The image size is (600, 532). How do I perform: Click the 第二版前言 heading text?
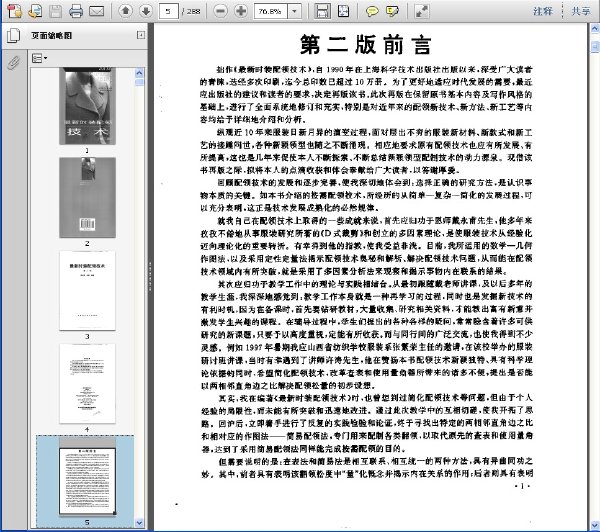(366, 45)
